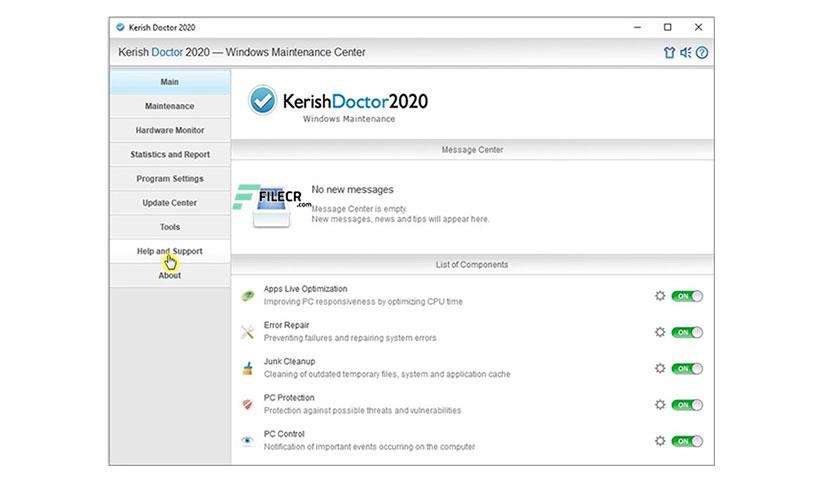Open Program Settings

(x=170, y=179)
